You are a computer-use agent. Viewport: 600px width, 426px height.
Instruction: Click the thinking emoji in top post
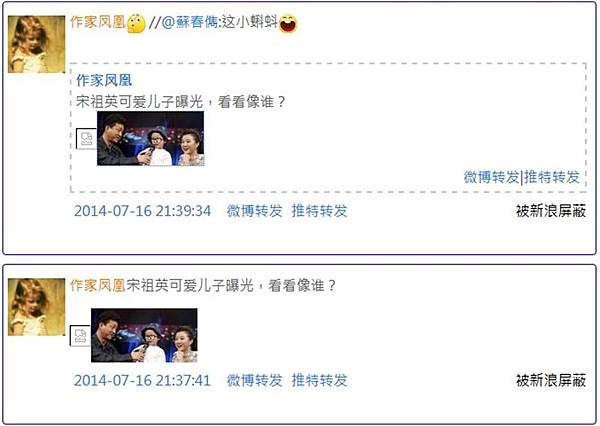[136, 23]
